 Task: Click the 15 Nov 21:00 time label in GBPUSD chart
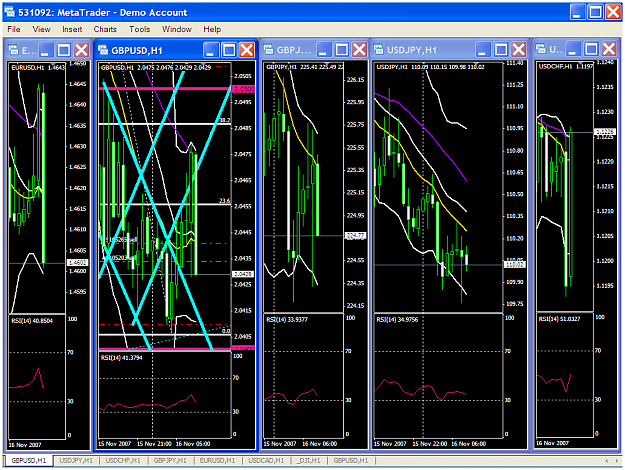pos(154,443)
